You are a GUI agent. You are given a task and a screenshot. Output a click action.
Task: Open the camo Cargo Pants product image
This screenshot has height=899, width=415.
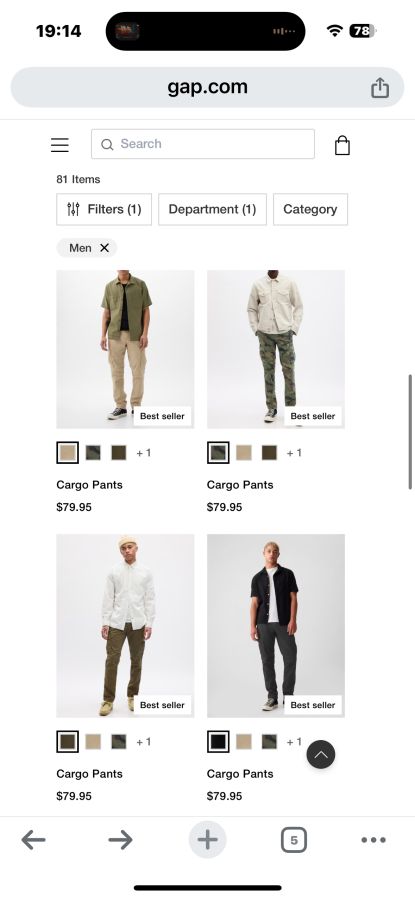(x=276, y=349)
